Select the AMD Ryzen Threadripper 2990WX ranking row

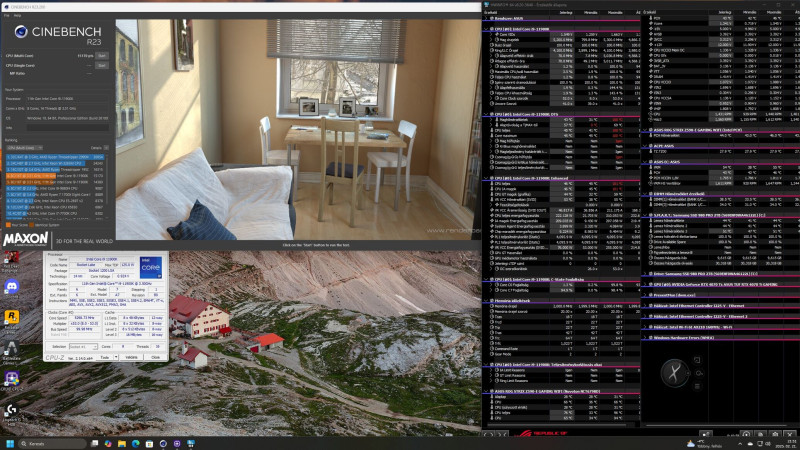click(x=55, y=157)
